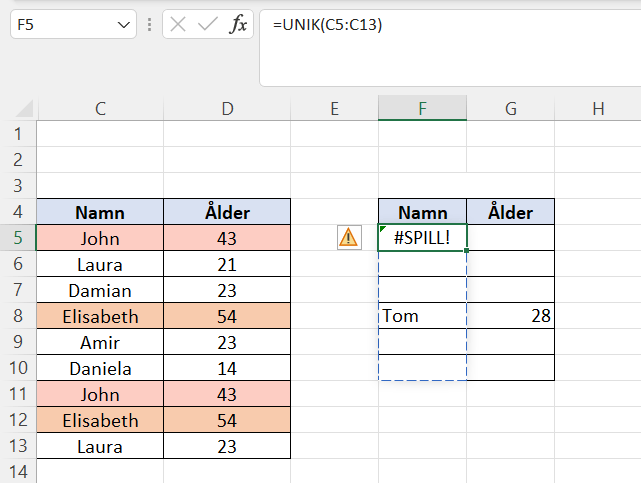Select column F header
The height and width of the screenshot is (483, 641).
[422, 109]
